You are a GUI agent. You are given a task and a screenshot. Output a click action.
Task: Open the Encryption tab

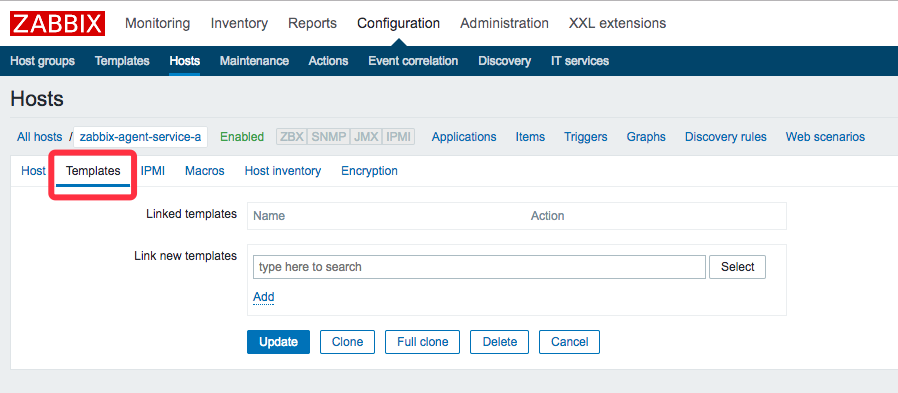pos(369,171)
